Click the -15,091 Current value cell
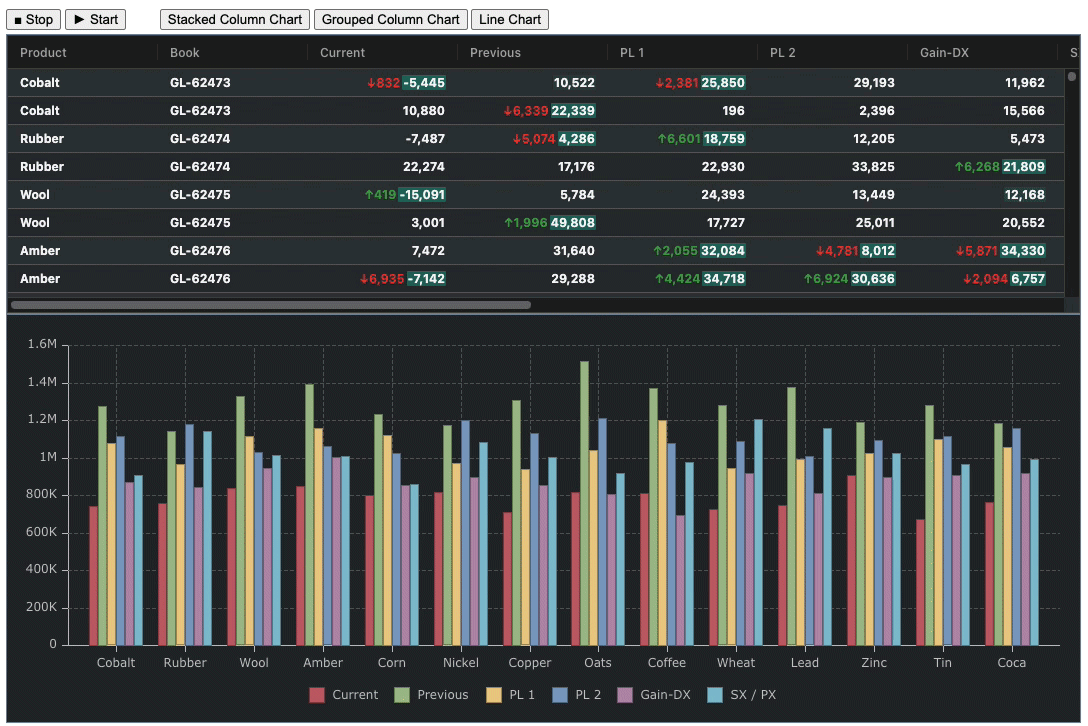1088x726 pixels. [382, 195]
